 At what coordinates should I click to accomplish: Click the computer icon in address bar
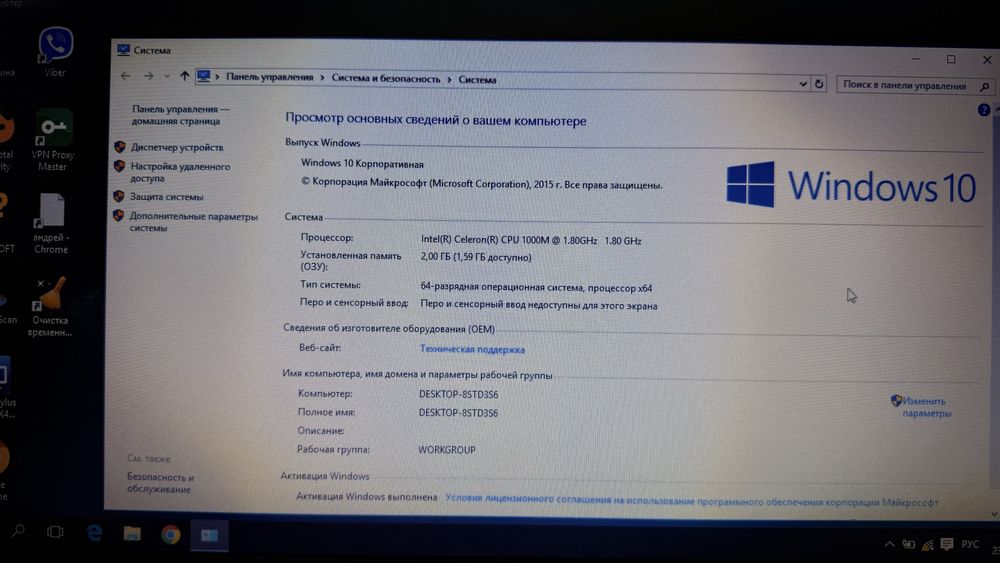click(203, 77)
